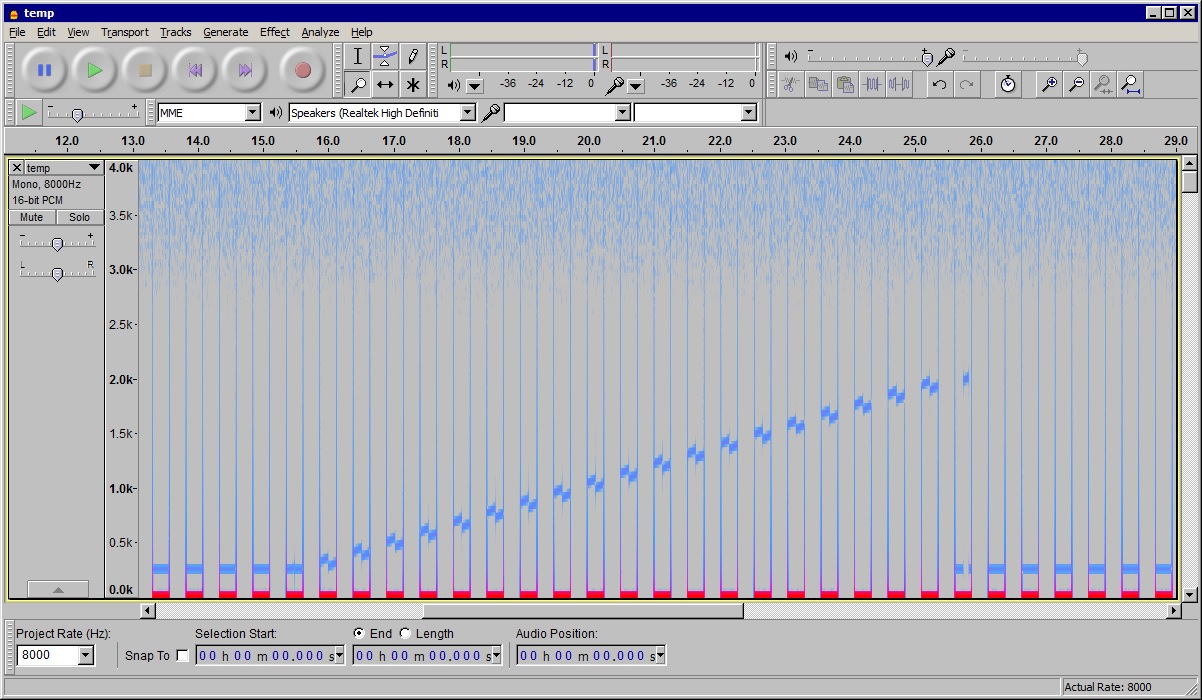The width and height of the screenshot is (1202, 700).
Task: Select the Multi-Tool asterisk mode
Action: 413,85
